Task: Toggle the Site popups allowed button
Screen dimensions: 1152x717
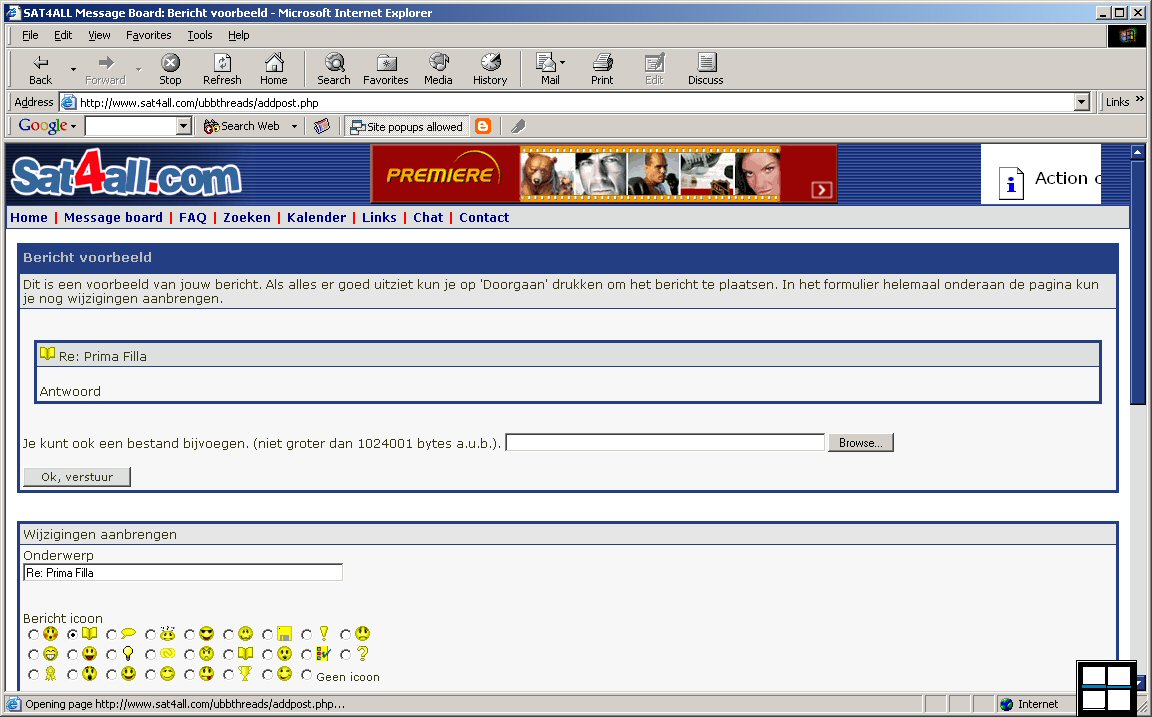Action: [406, 126]
